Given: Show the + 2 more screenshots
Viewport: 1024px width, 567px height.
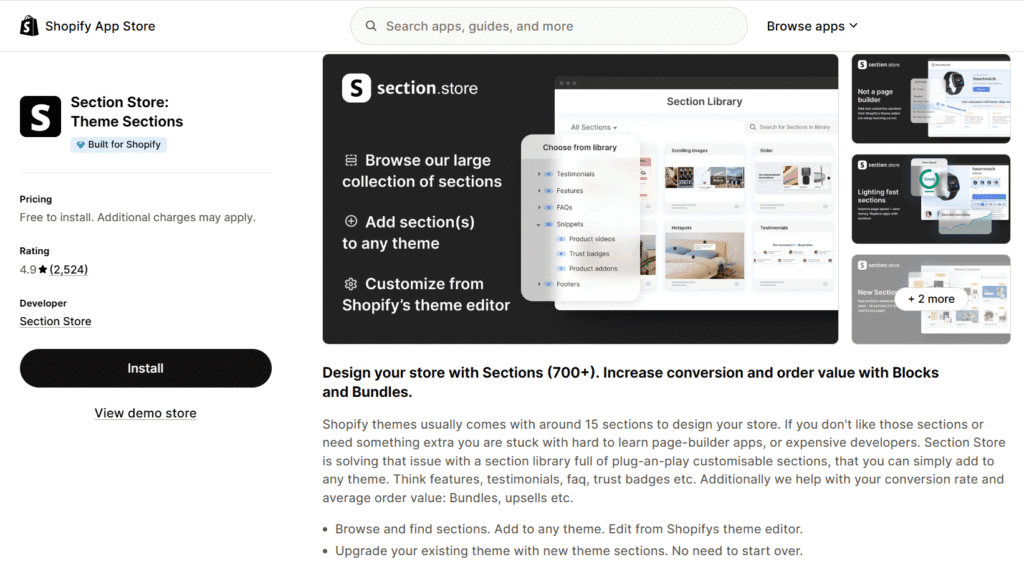Looking at the screenshot, I should (x=931, y=299).
